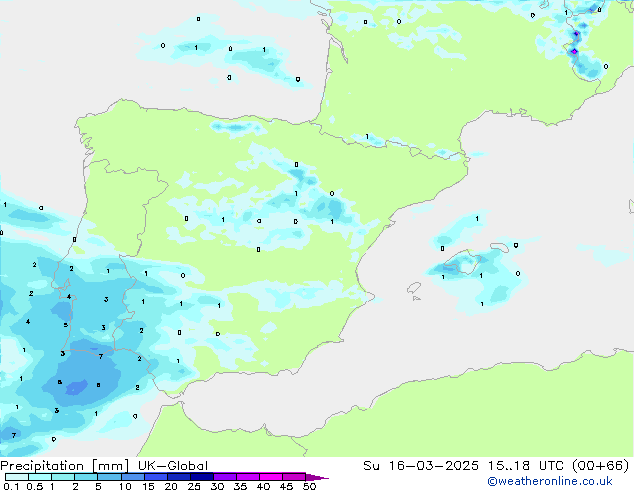Select the 0.5–1 mm legend color box
The width and height of the screenshot is (634, 490).
40,477
